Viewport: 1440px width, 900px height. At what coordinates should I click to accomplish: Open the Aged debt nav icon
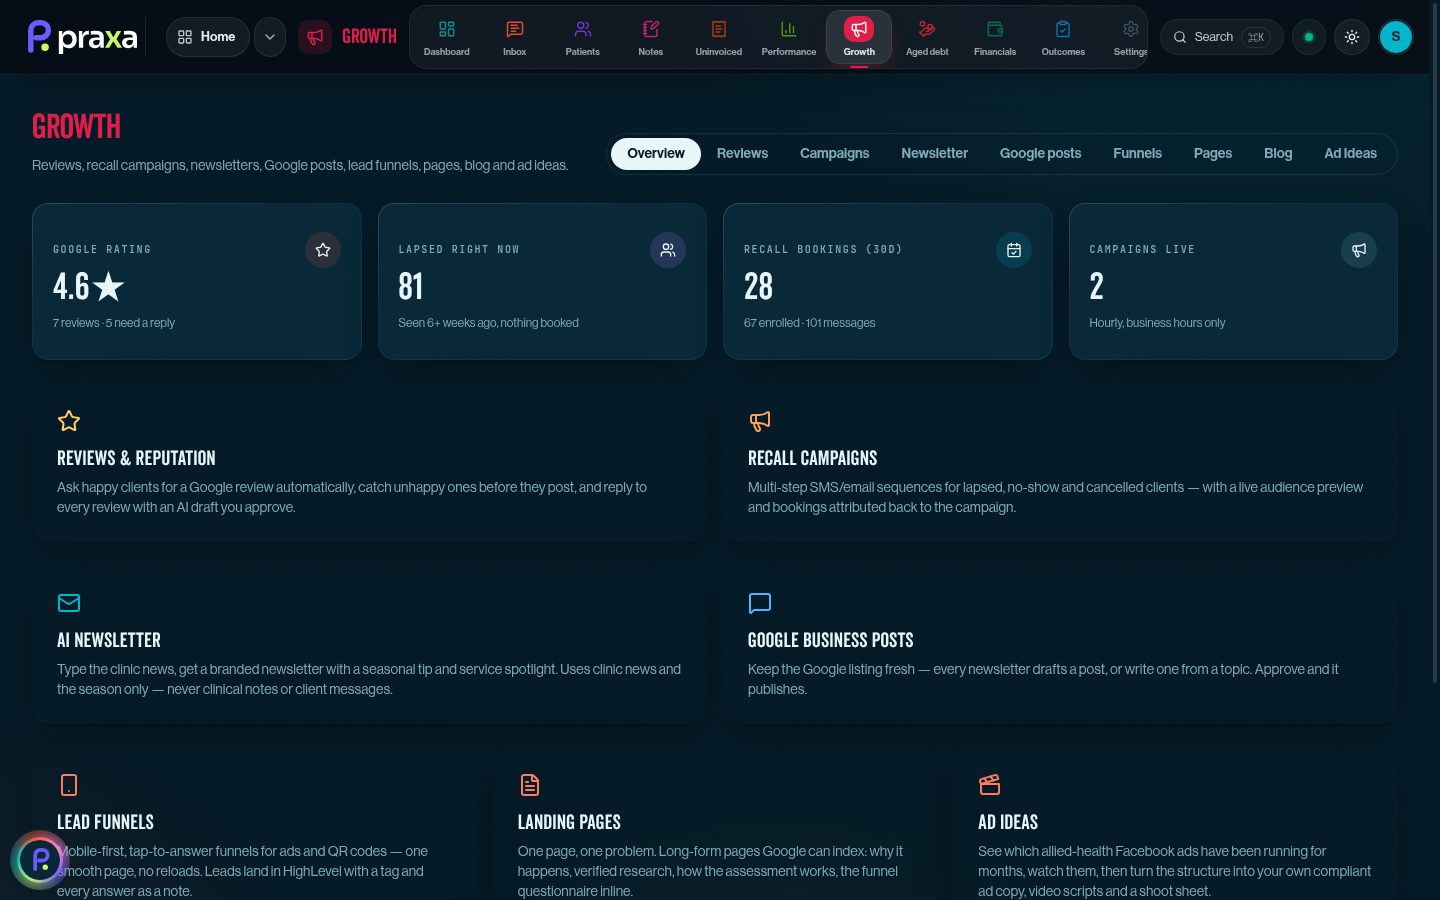pyautogui.click(x=927, y=37)
